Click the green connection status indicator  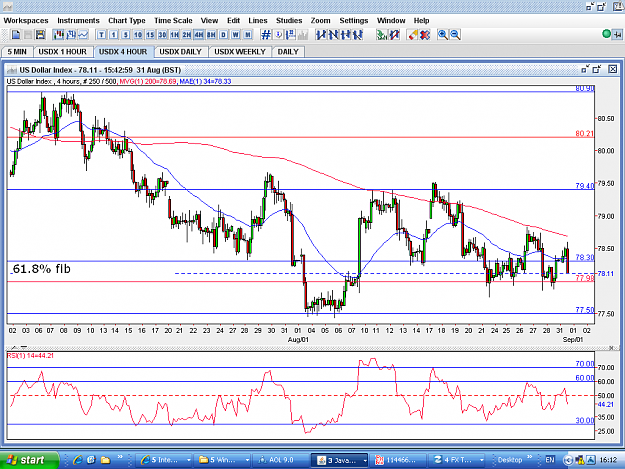click(x=606, y=34)
